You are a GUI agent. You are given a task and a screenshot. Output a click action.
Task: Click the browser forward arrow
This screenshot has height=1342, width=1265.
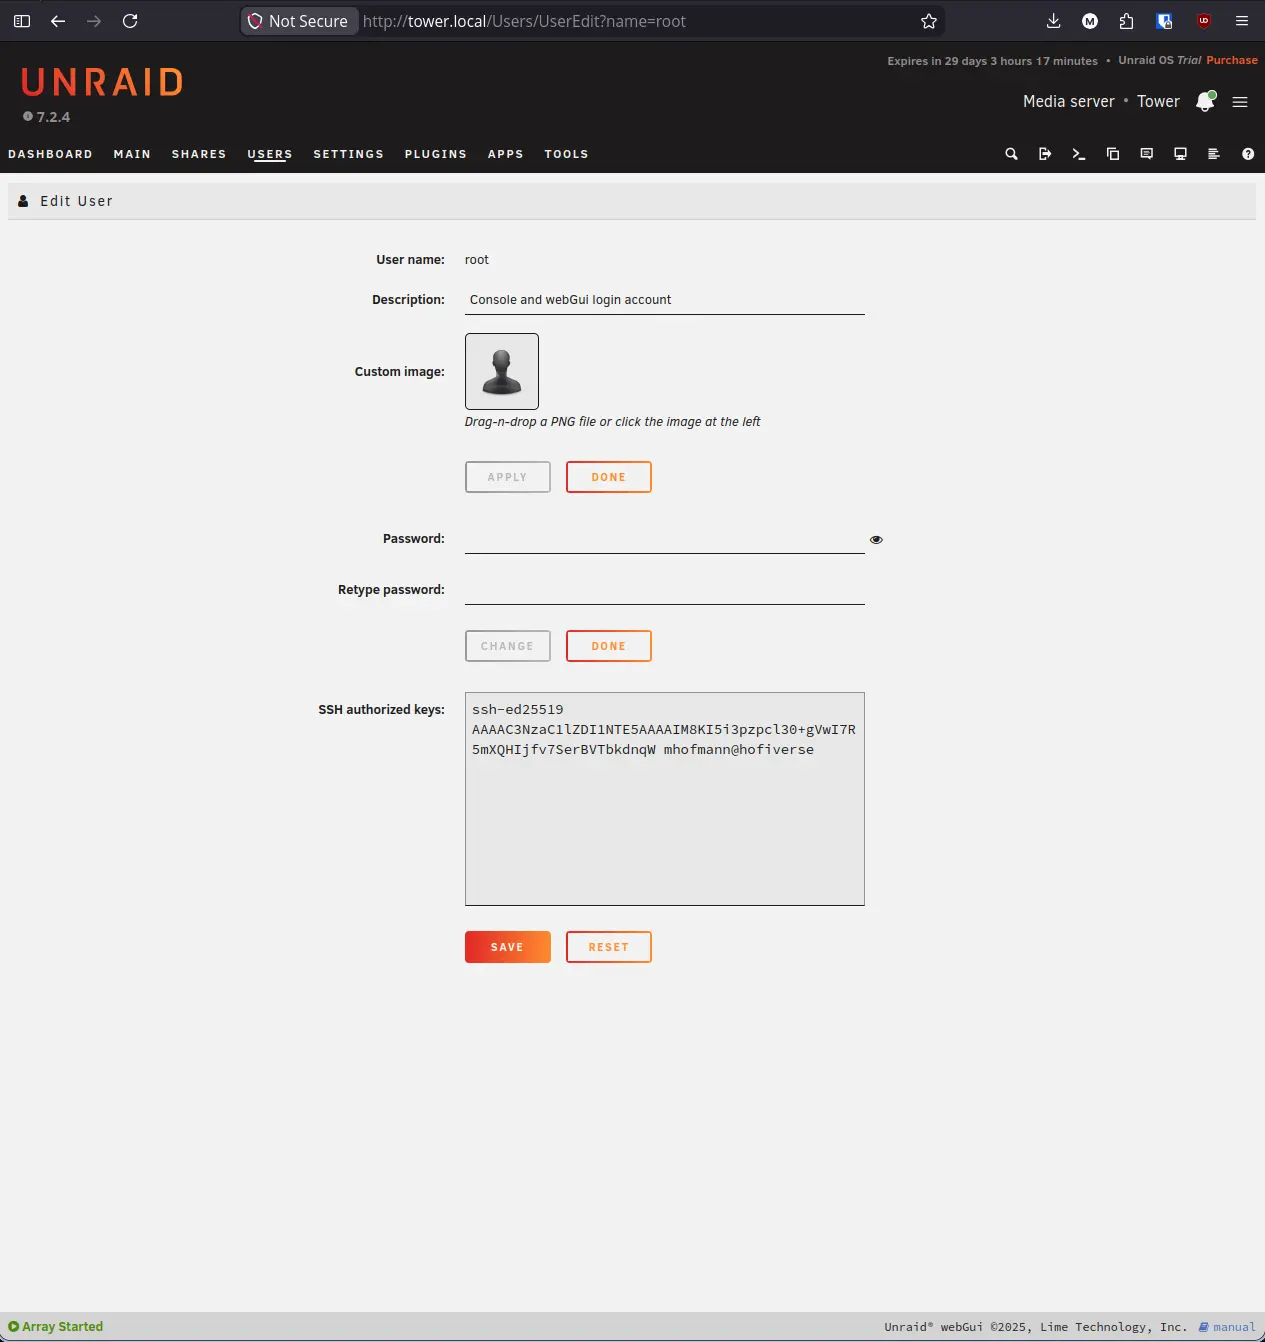click(x=94, y=21)
